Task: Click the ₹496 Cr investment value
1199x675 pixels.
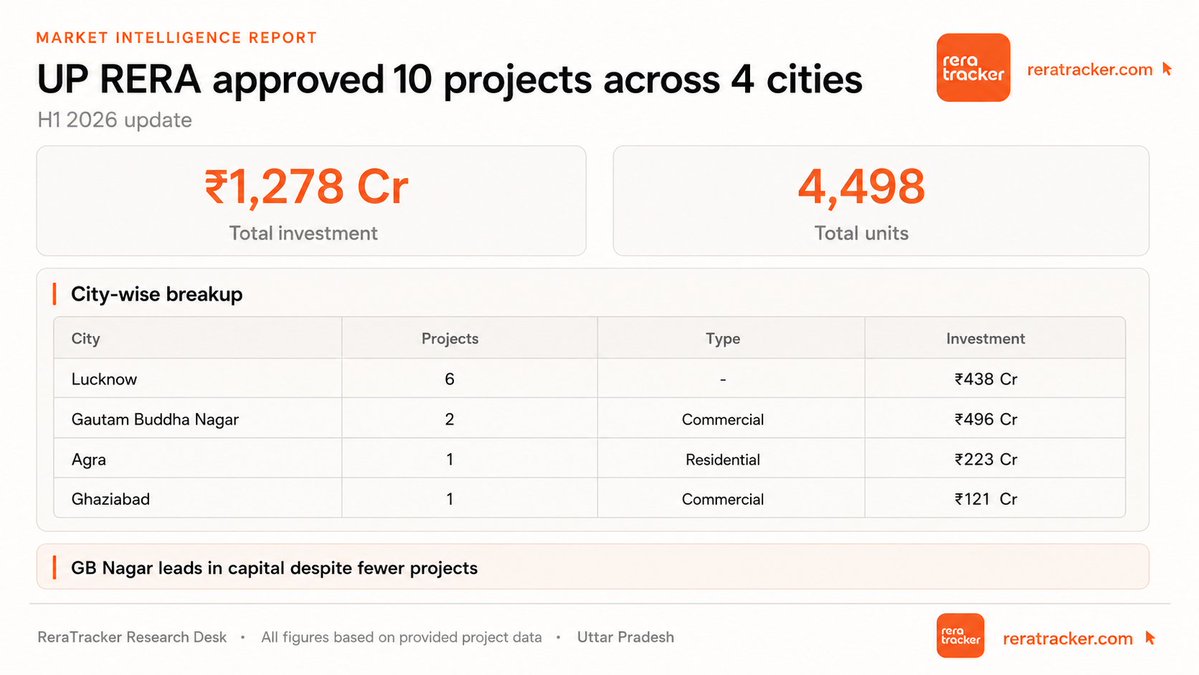Action: tap(986, 420)
